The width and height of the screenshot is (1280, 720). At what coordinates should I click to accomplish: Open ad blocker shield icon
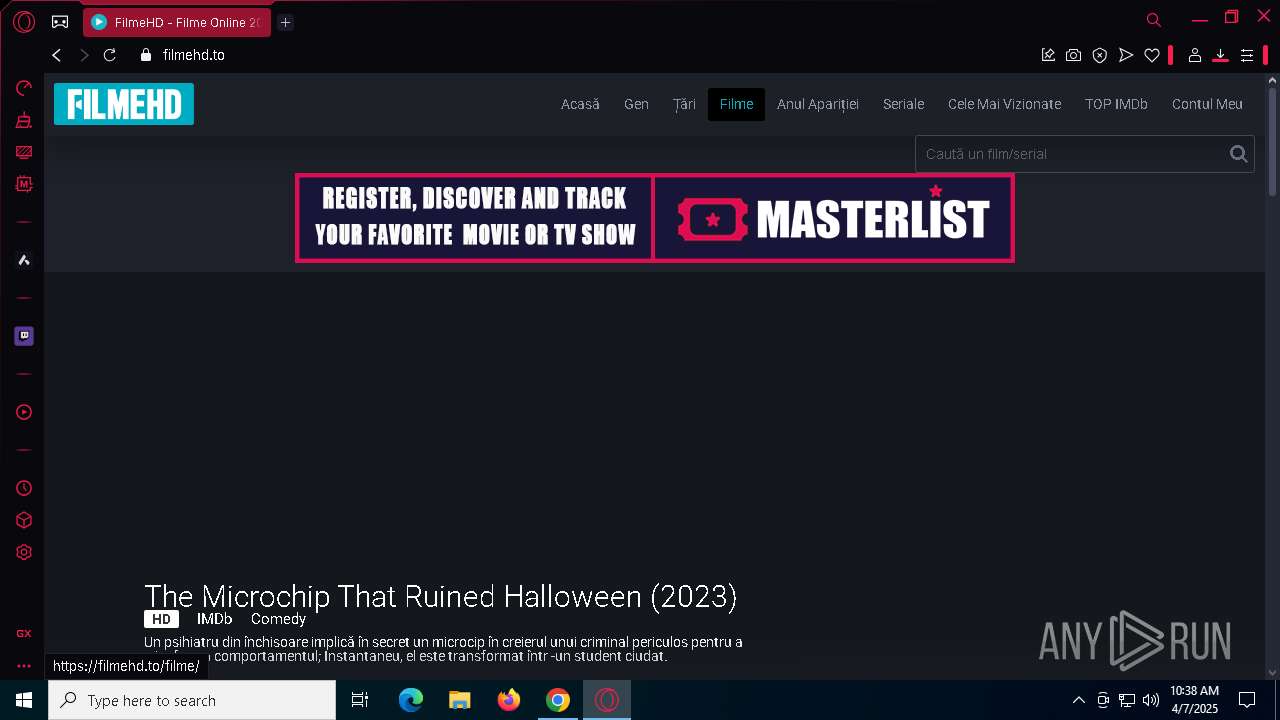1100,55
